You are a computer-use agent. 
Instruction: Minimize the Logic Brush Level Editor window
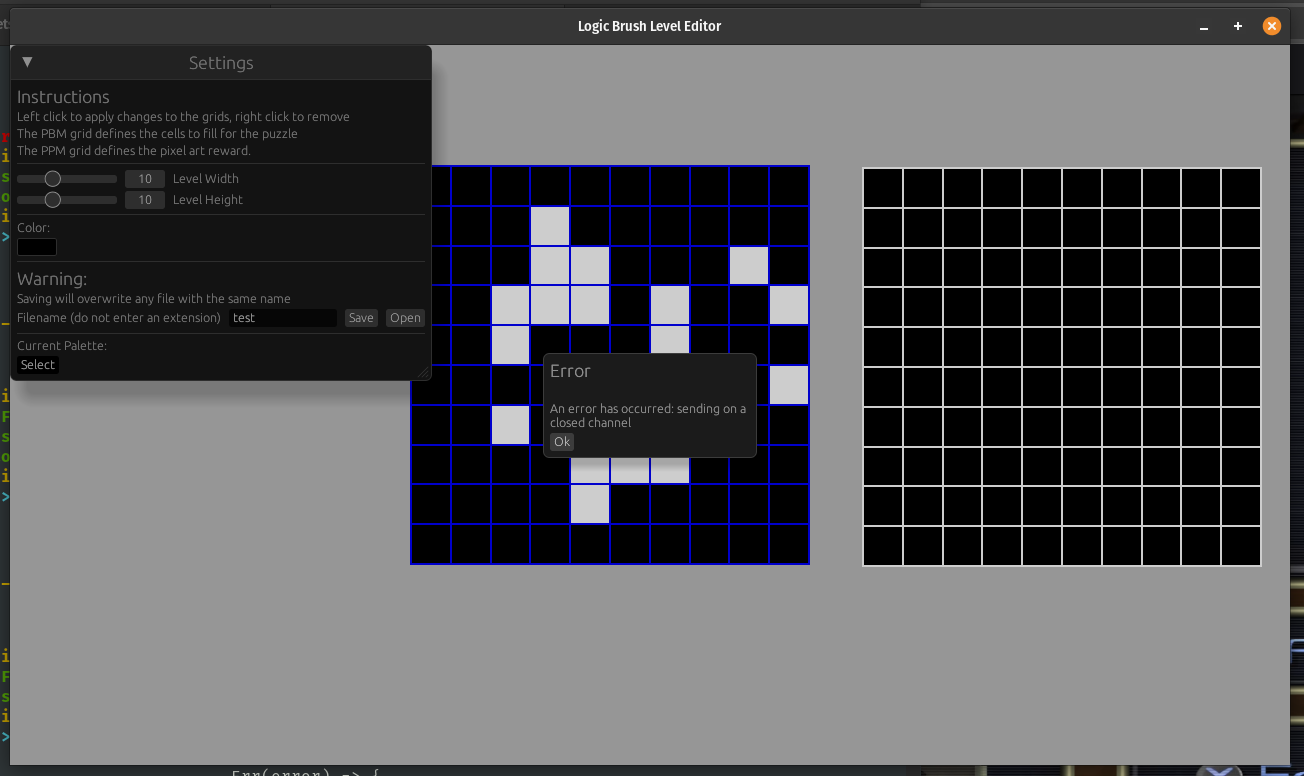(x=1204, y=26)
